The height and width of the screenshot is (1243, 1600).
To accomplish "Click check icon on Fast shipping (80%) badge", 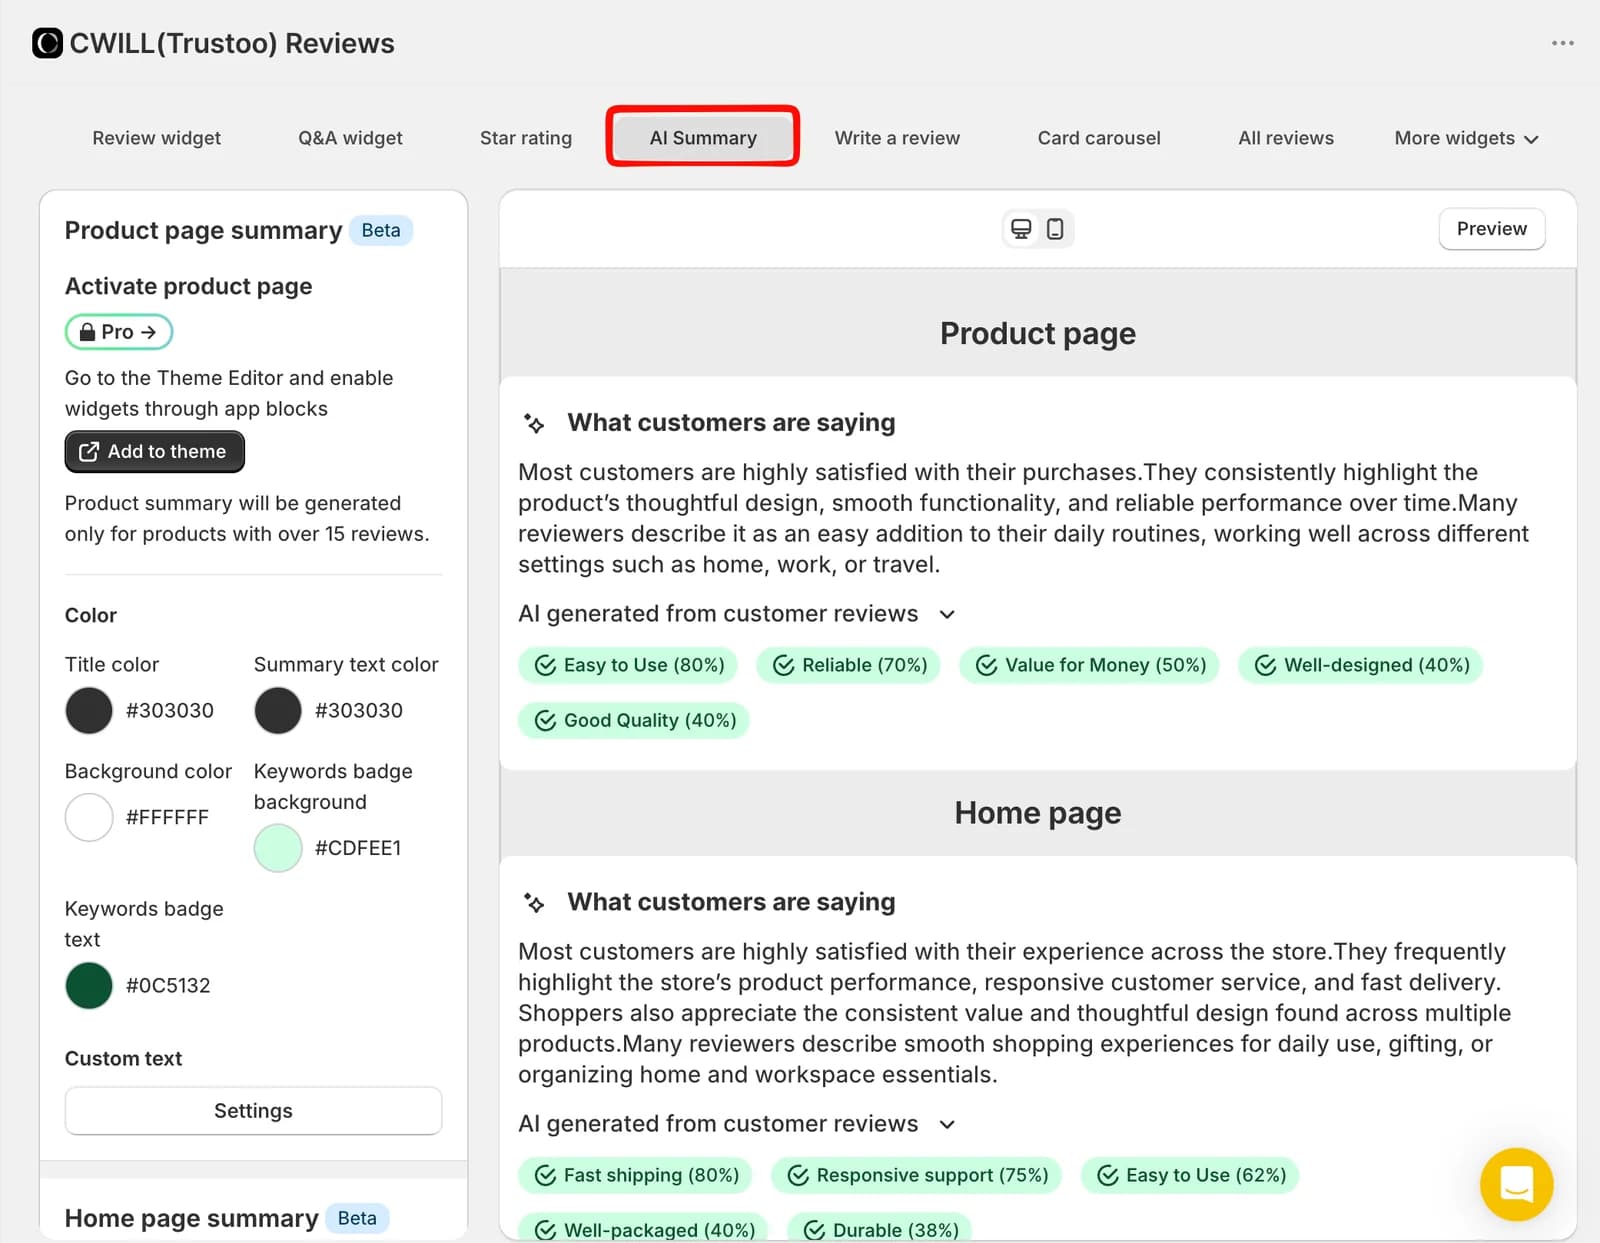I will (x=545, y=1176).
